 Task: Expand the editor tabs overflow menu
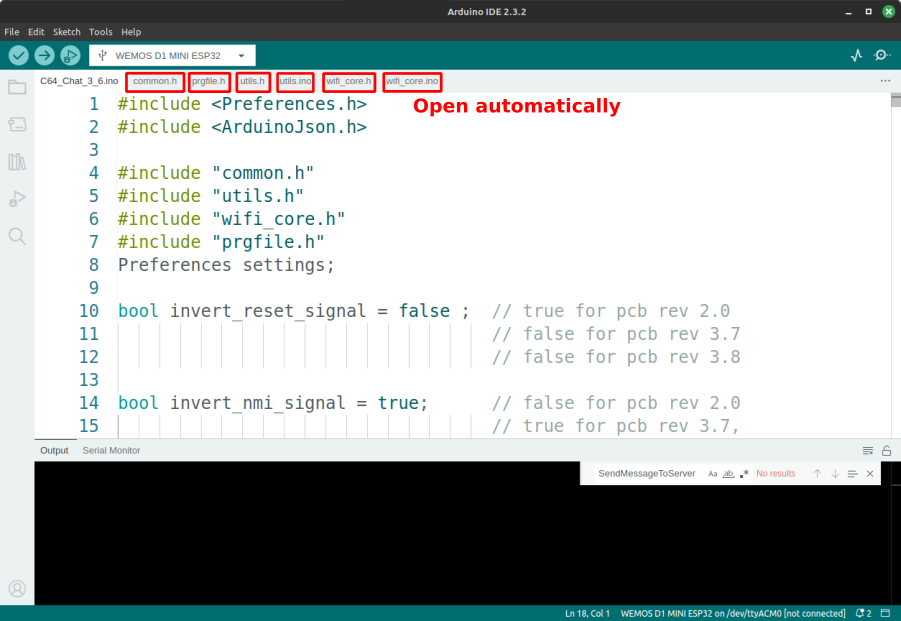(x=884, y=81)
